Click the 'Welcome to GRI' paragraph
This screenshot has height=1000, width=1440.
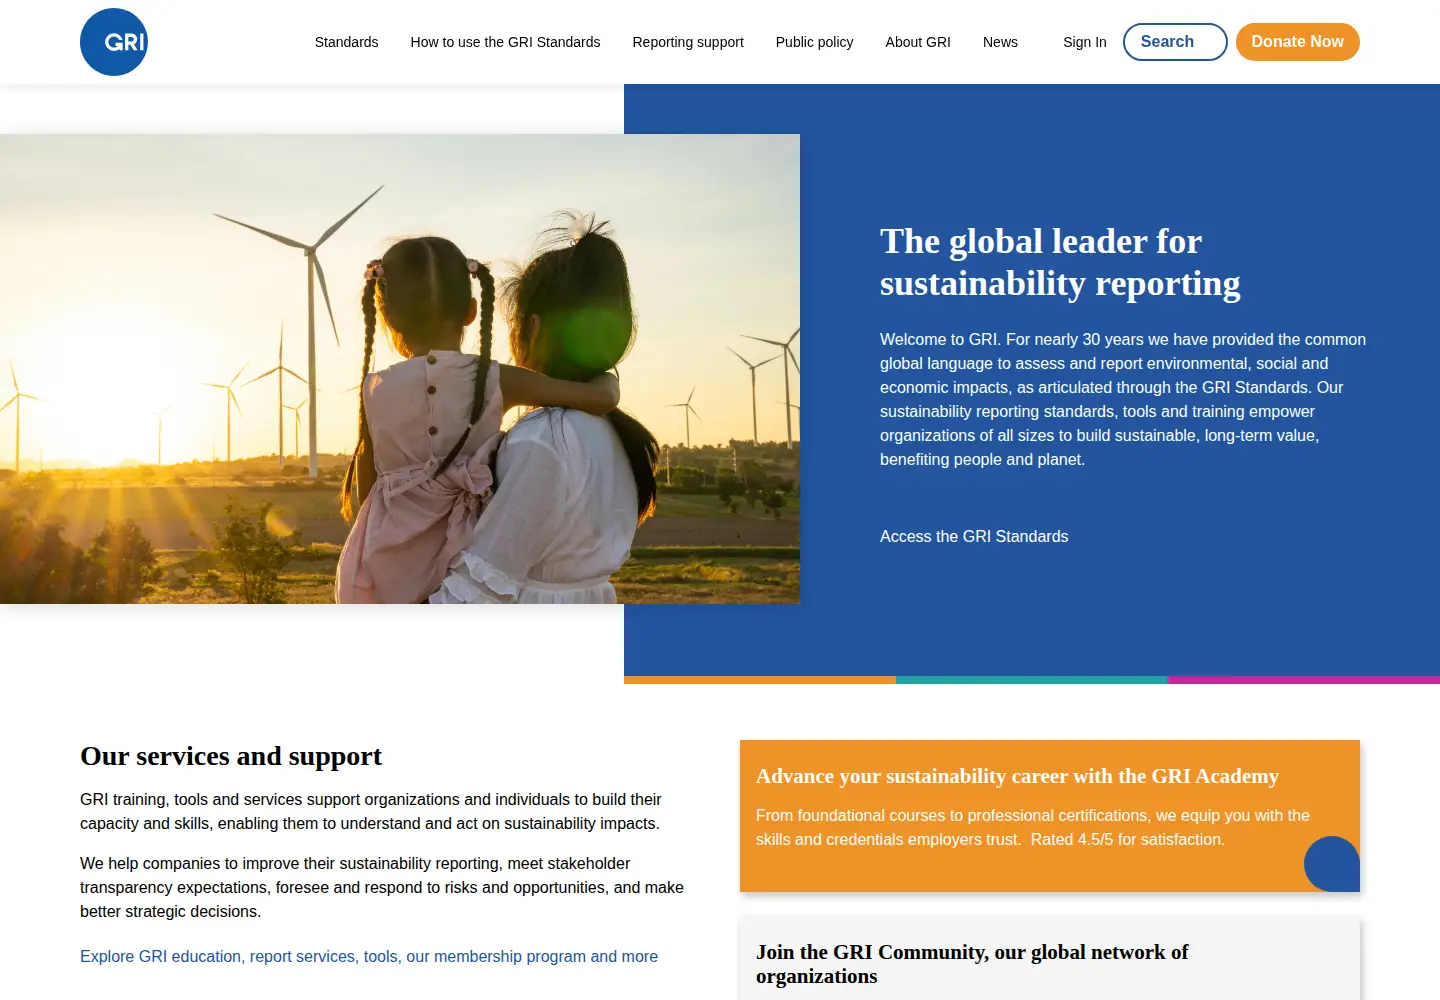(x=1123, y=400)
